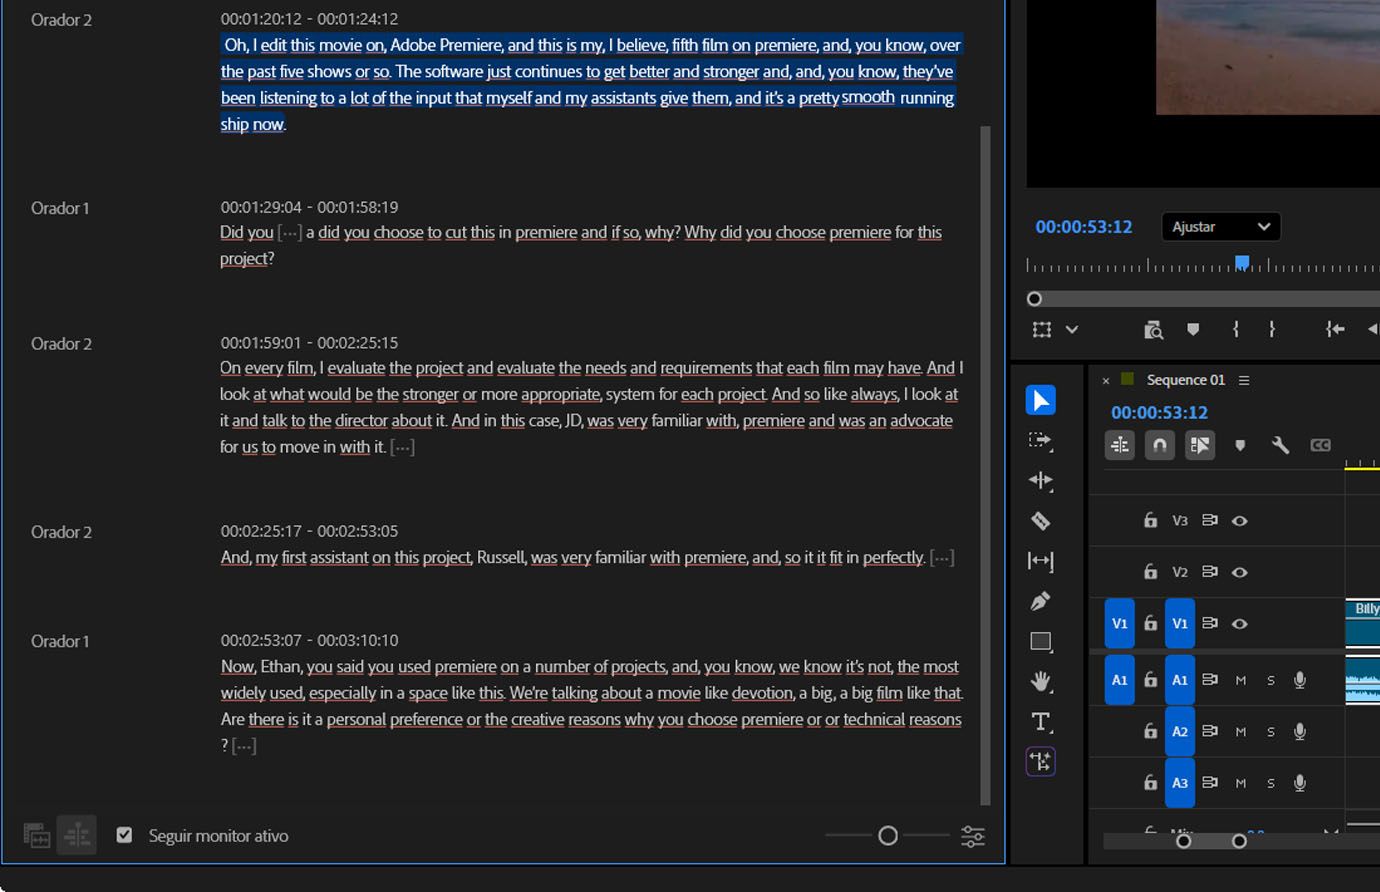
Task: Hide video track V1 output eye icon
Action: tap(1239, 623)
